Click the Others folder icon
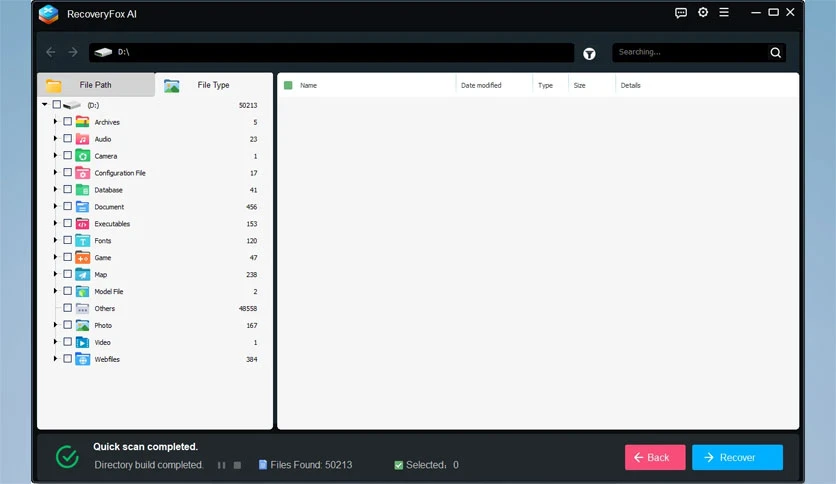 pos(82,308)
